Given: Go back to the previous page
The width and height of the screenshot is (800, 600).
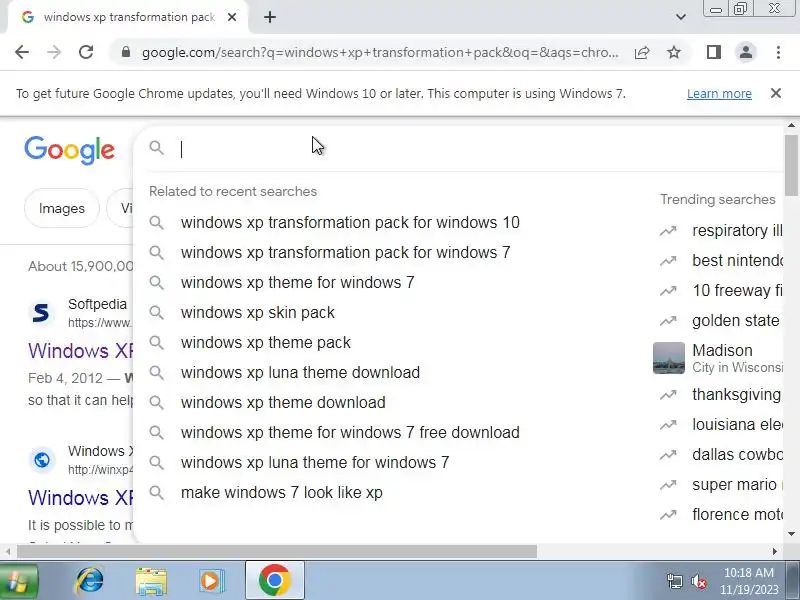Looking at the screenshot, I should (22, 52).
